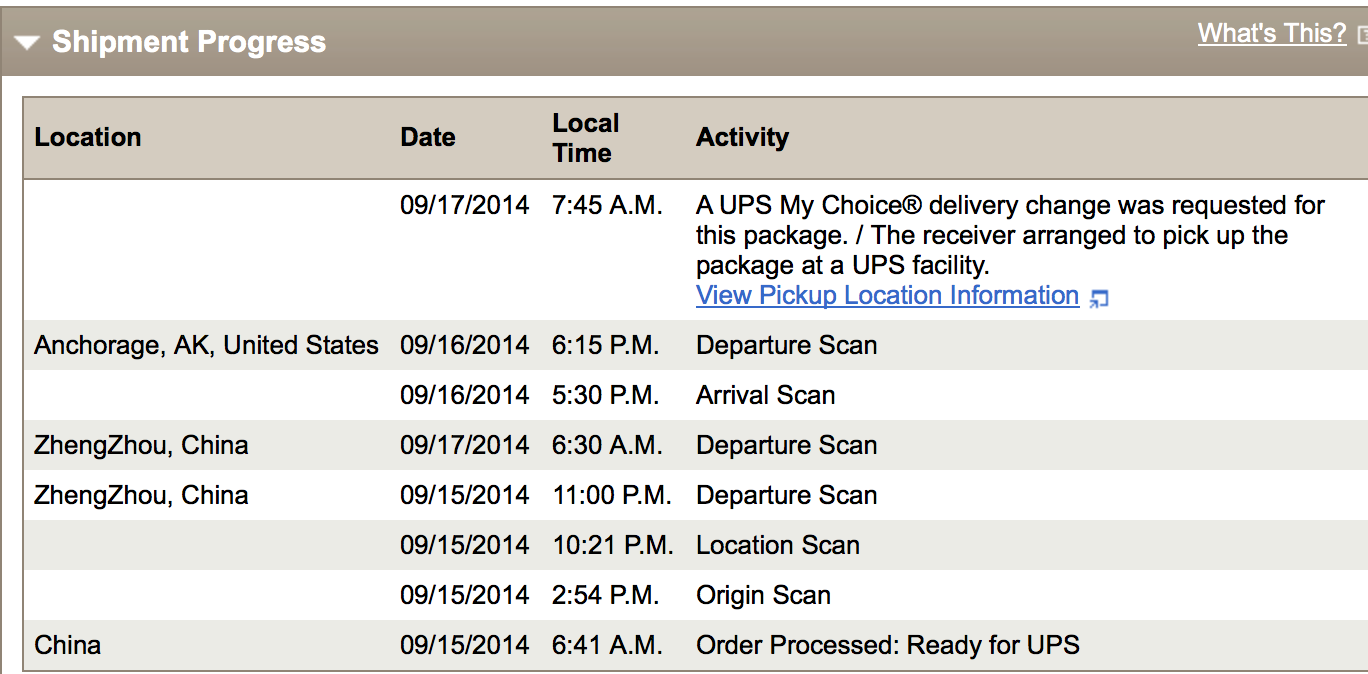Image resolution: width=1368 pixels, height=674 pixels.
Task: Select the Anchorage, AK, United States cell
Action: (x=206, y=346)
